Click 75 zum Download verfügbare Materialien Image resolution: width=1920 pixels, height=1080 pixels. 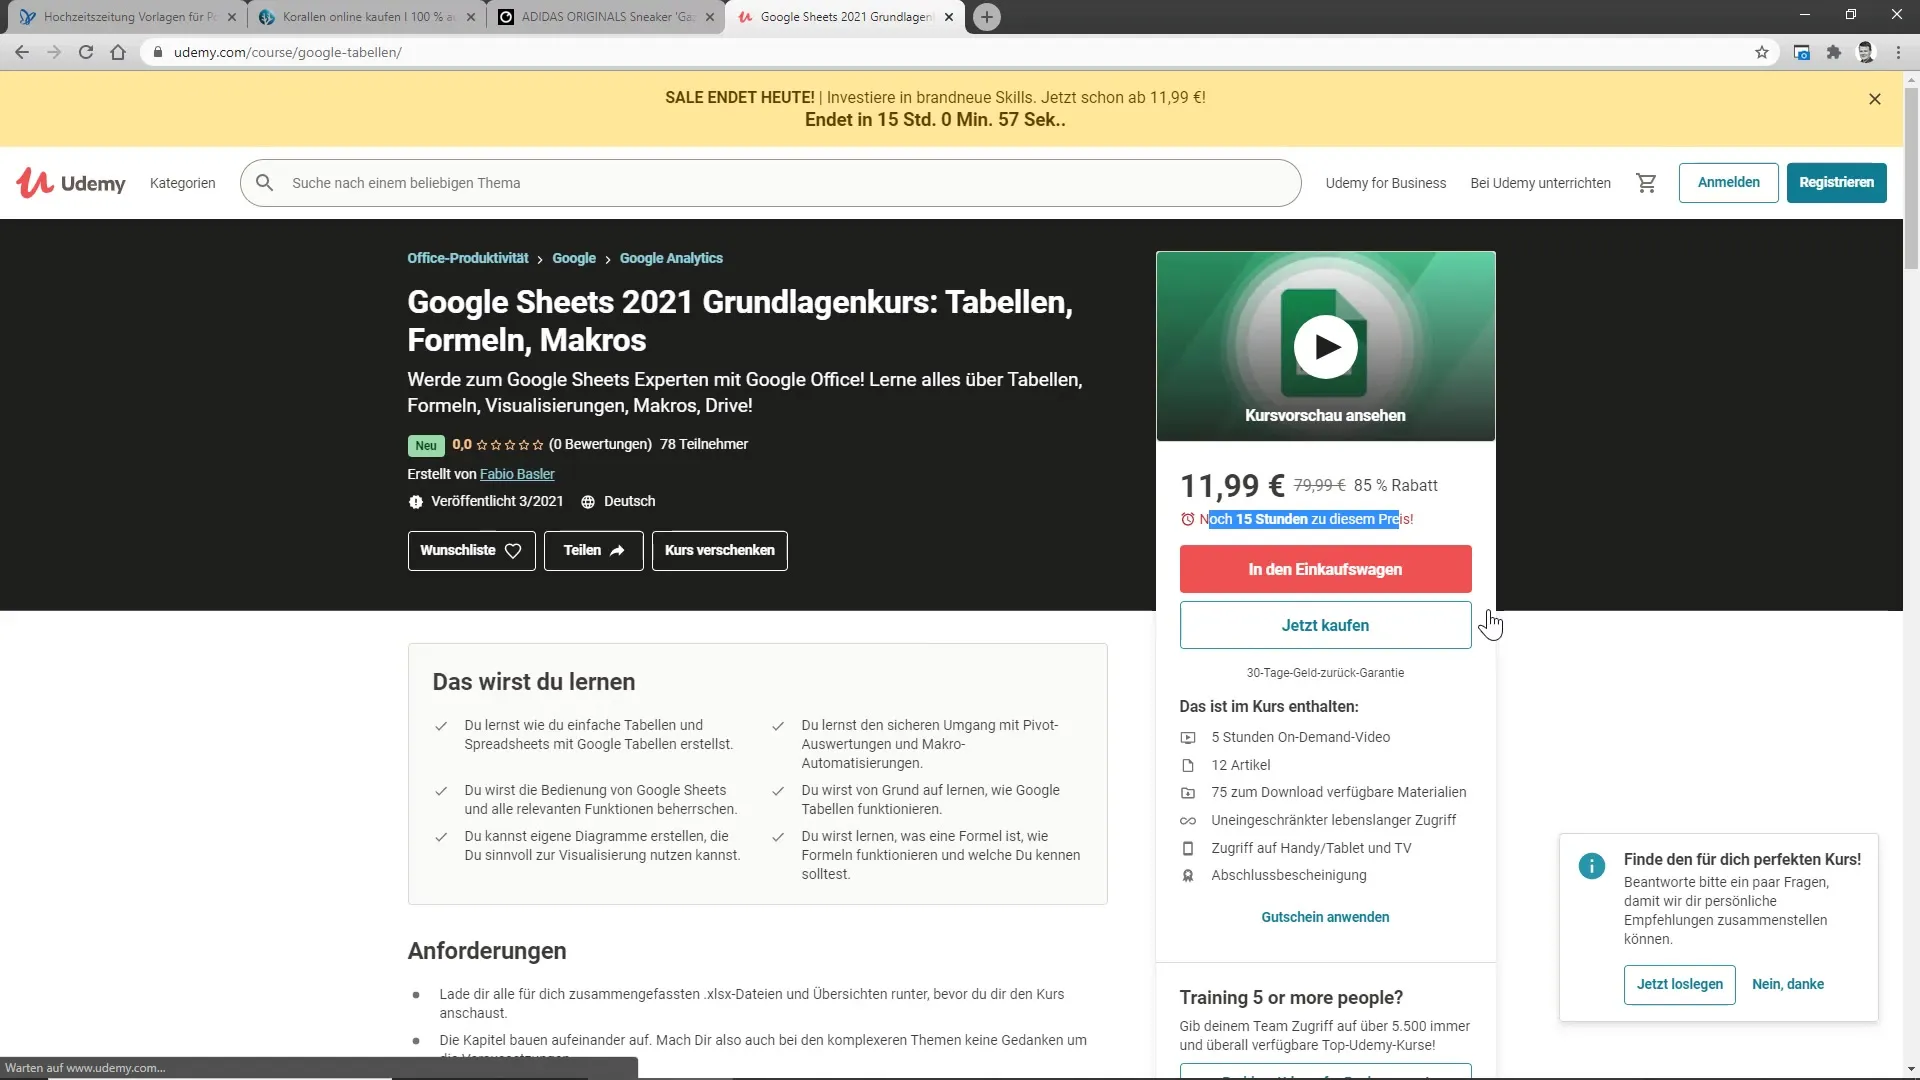[x=1338, y=793]
